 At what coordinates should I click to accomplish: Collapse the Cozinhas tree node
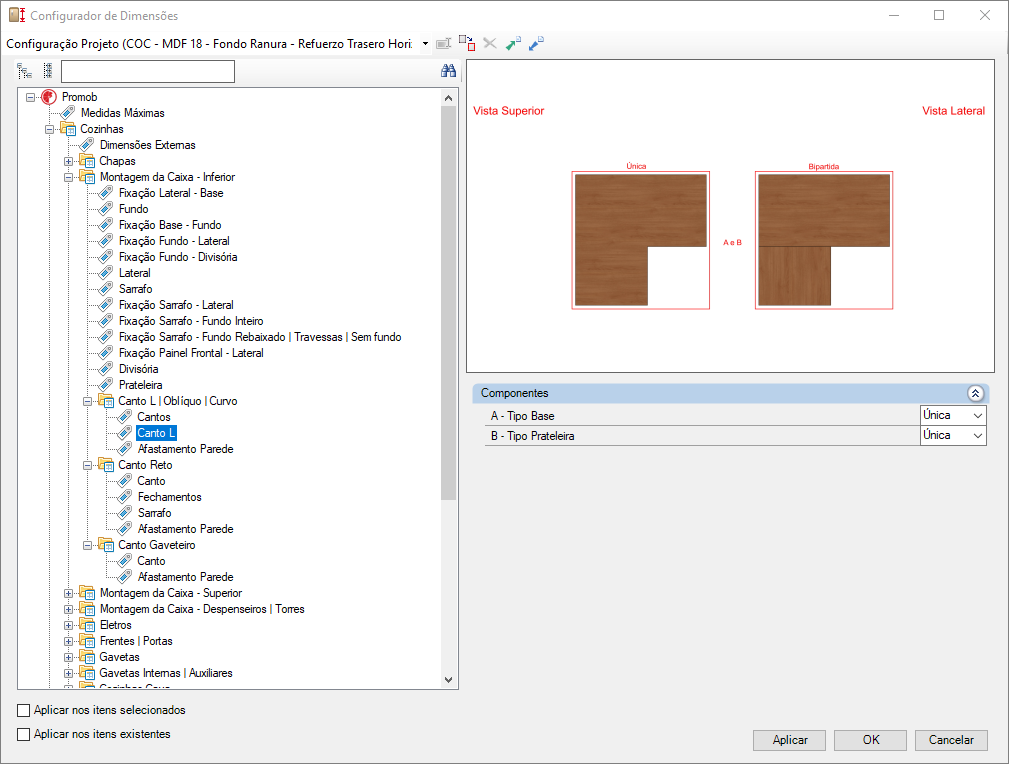(x=50, y=129)
